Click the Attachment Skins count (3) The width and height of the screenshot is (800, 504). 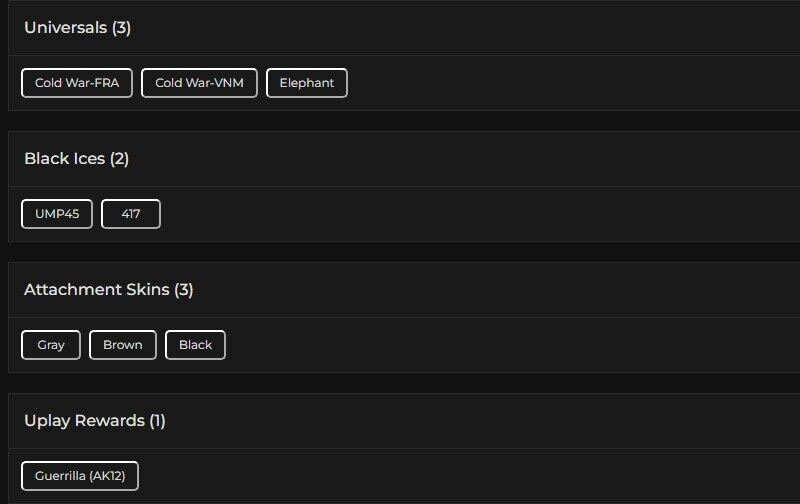184,290
